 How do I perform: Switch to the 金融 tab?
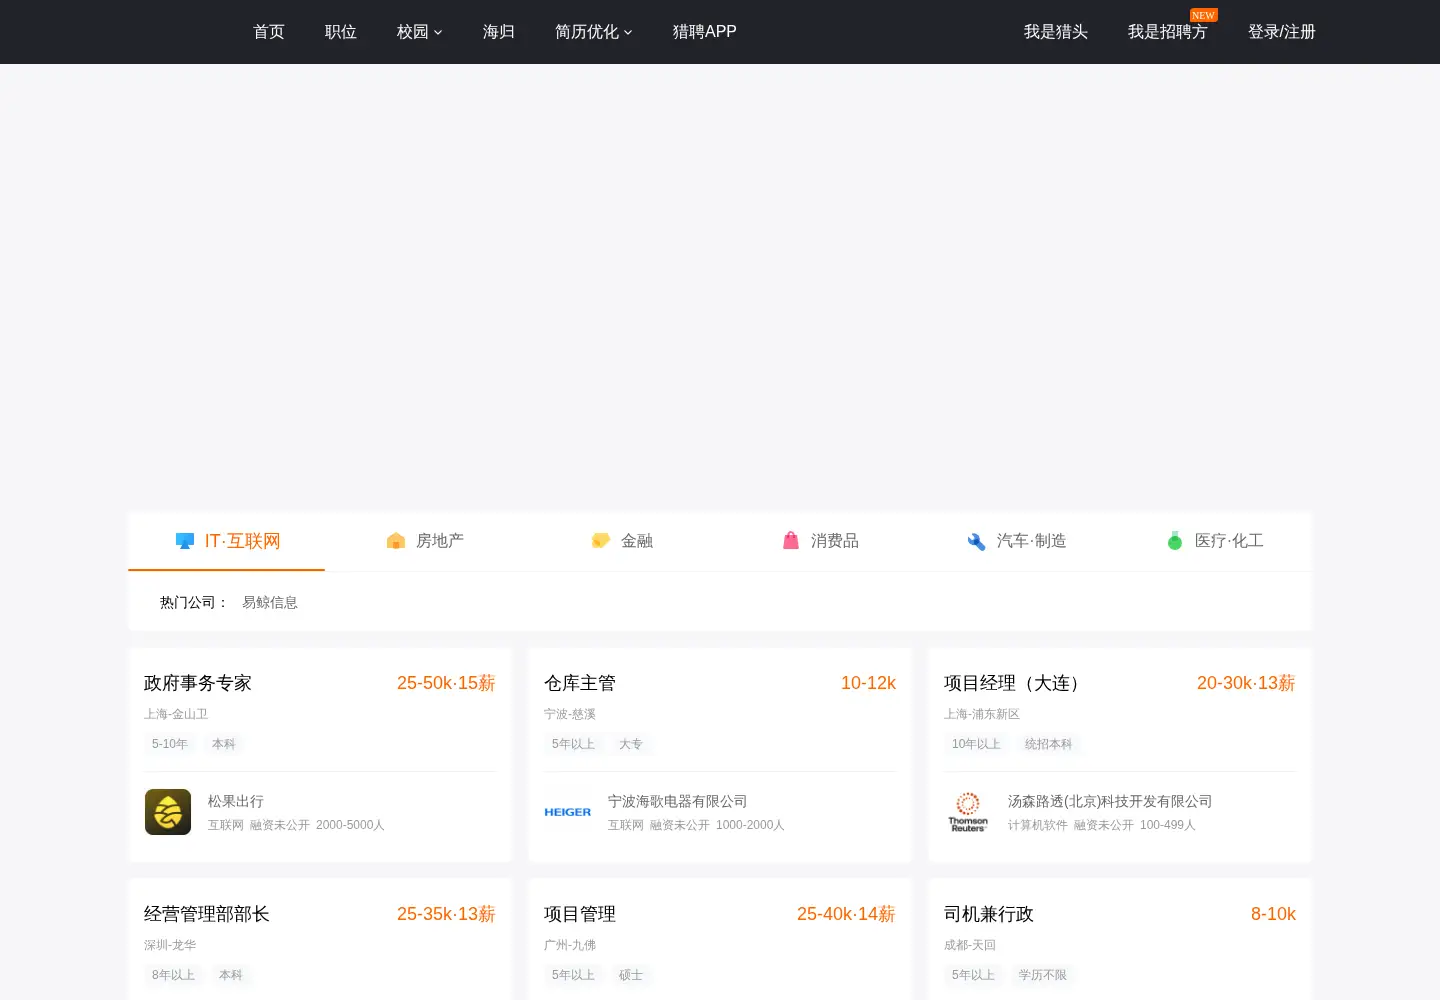[x=621, y=541]
